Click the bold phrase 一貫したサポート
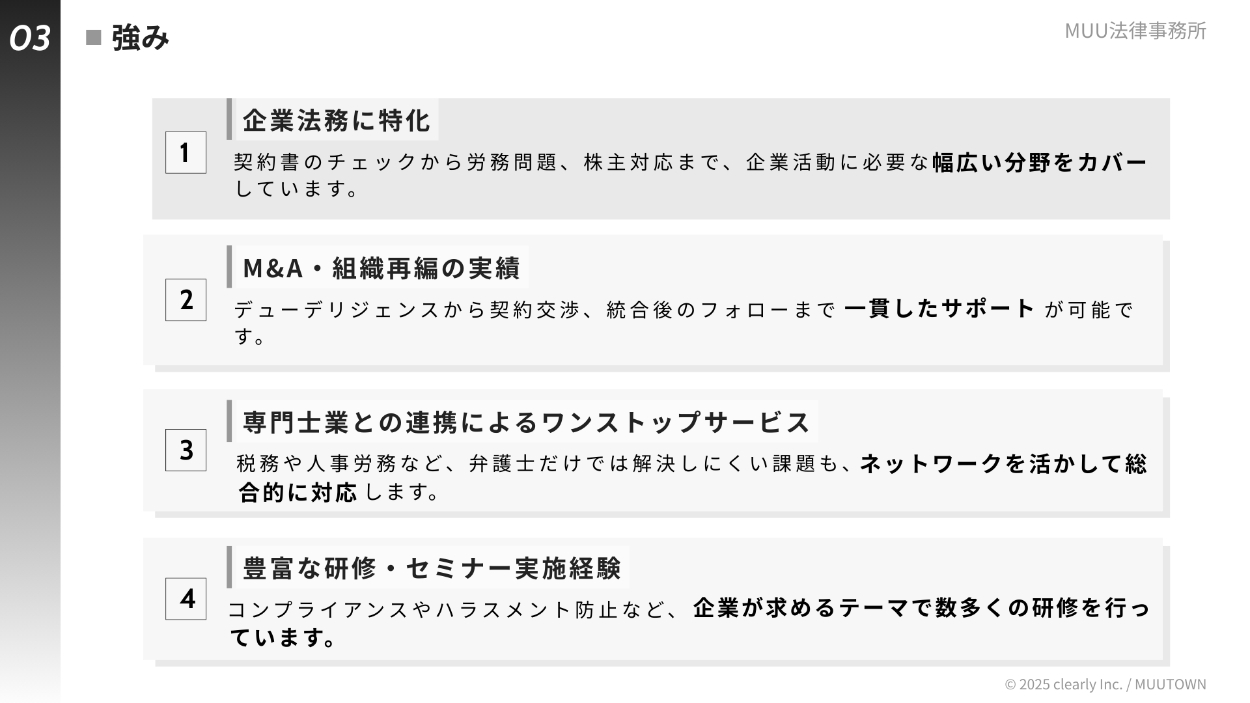This screenshot has height=703, width=1250. tap(939, 309)
